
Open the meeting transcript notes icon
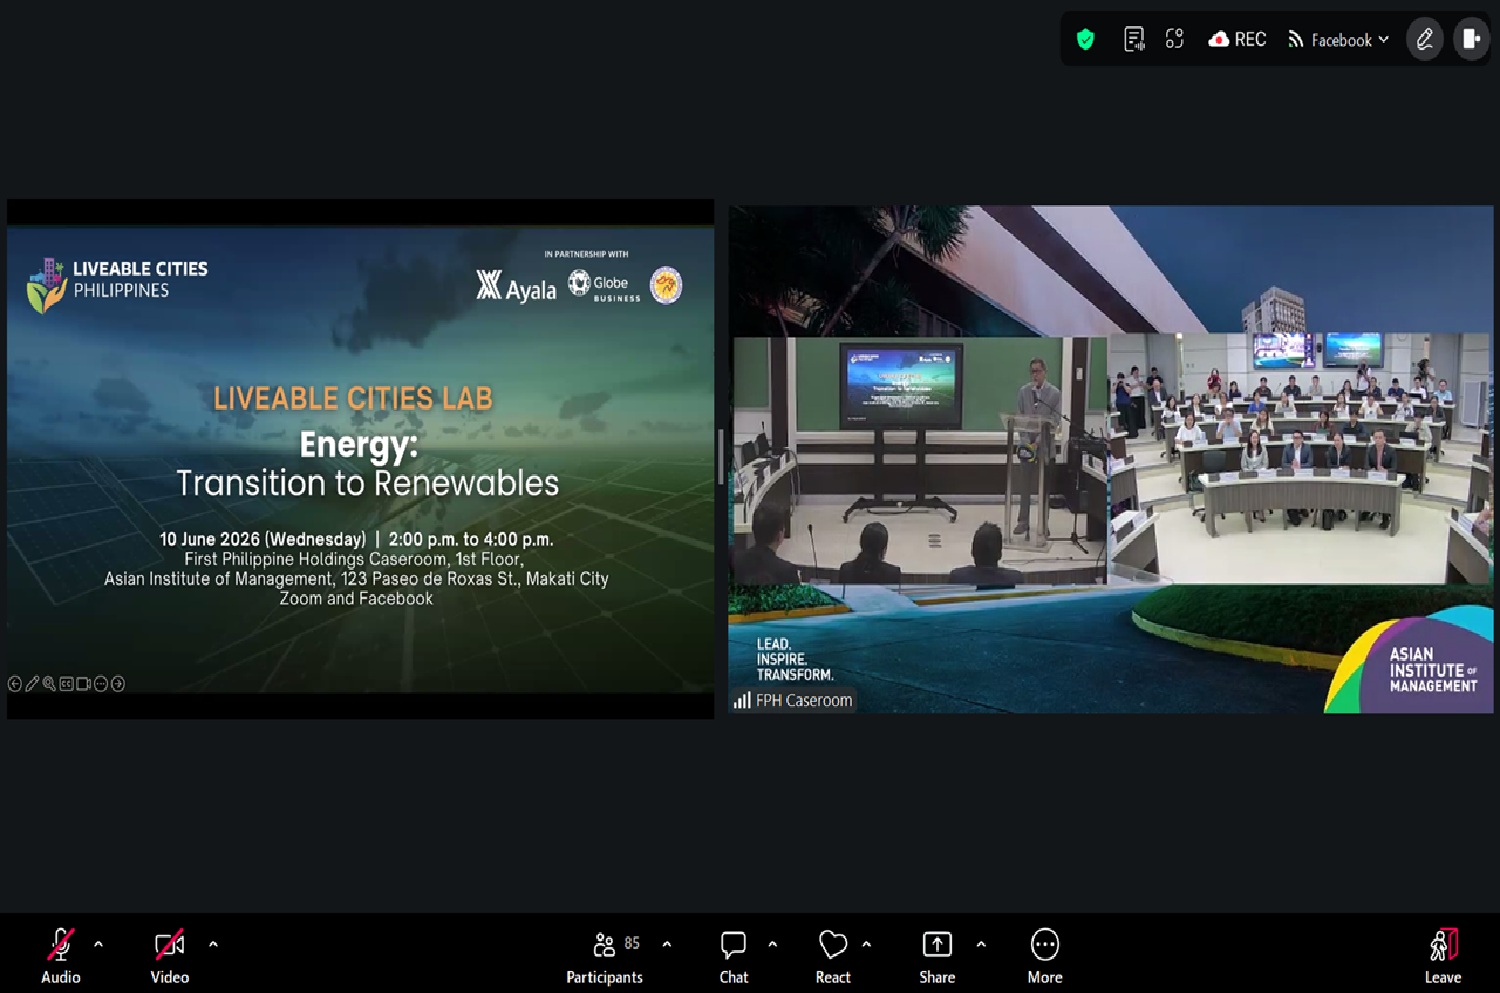[x=1134, y=40]
